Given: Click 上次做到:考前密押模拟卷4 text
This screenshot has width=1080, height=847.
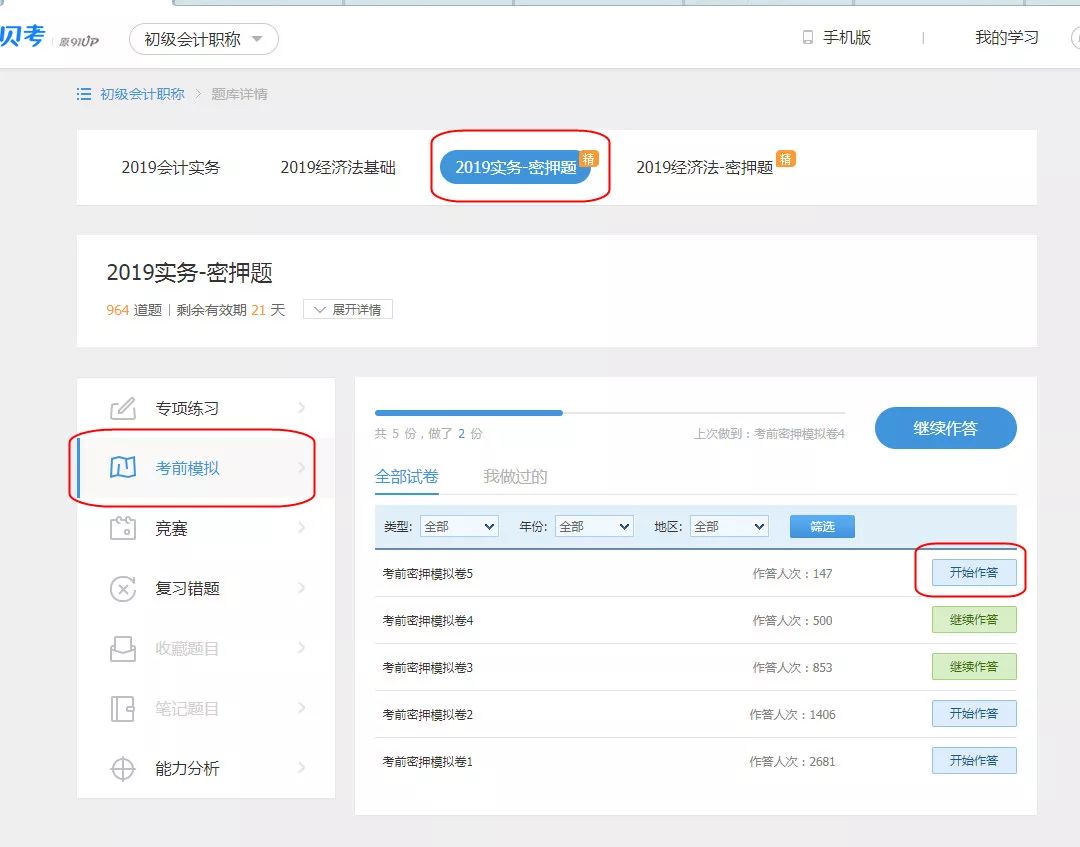Looking at the screenshot, I should point(769,434).
